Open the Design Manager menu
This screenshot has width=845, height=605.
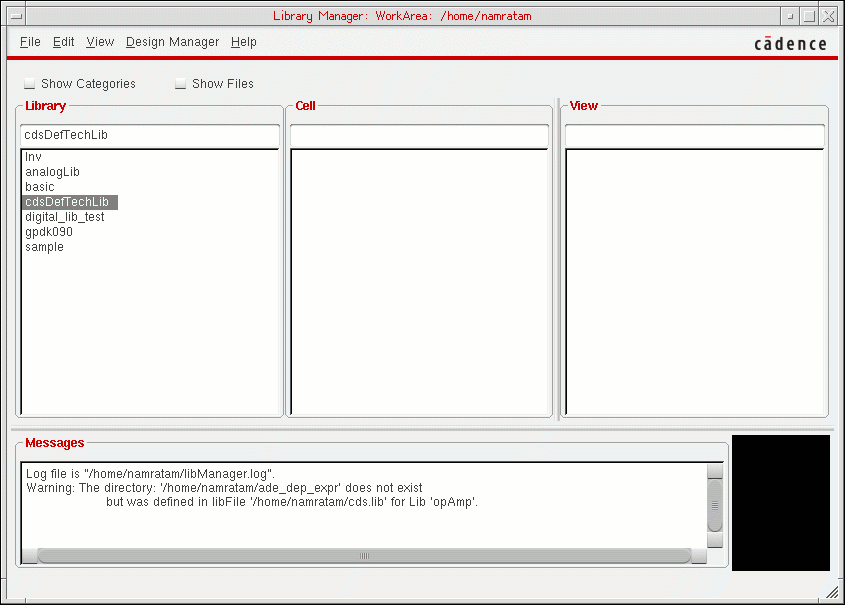coord(172,42)
